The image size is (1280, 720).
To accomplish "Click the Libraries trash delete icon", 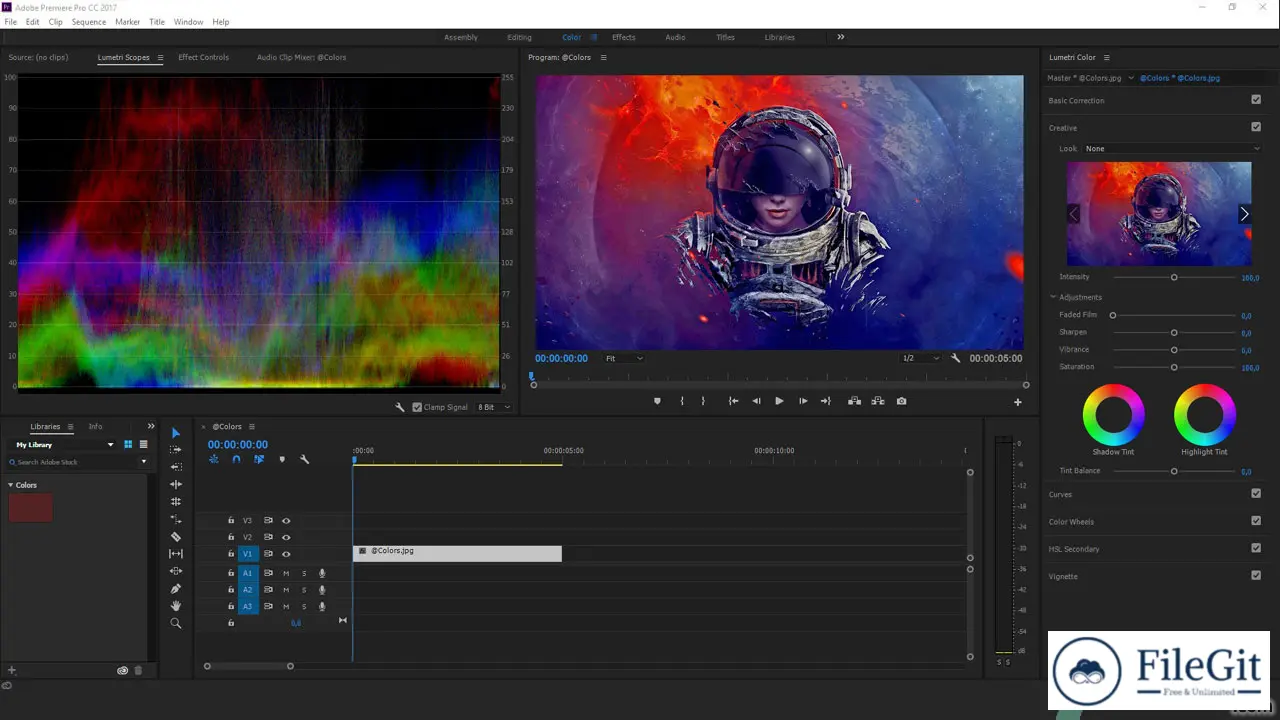I will (139, 671).
